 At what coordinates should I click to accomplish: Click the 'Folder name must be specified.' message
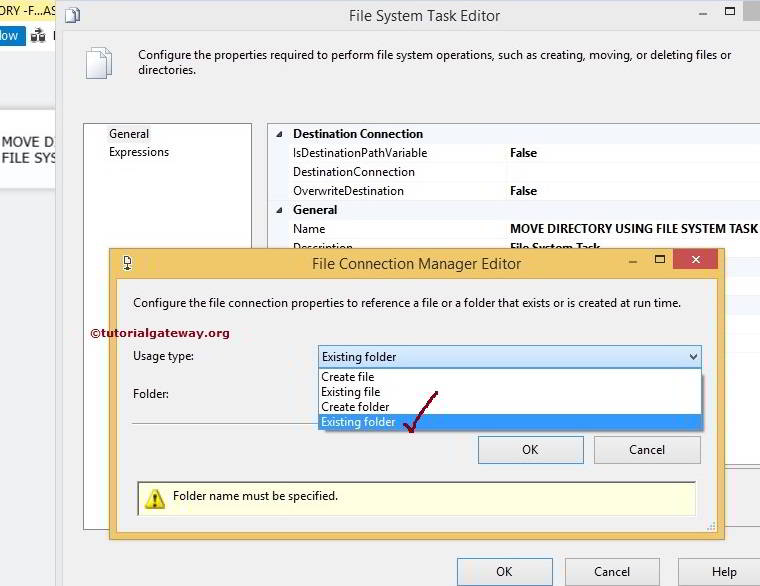[255, 496]
